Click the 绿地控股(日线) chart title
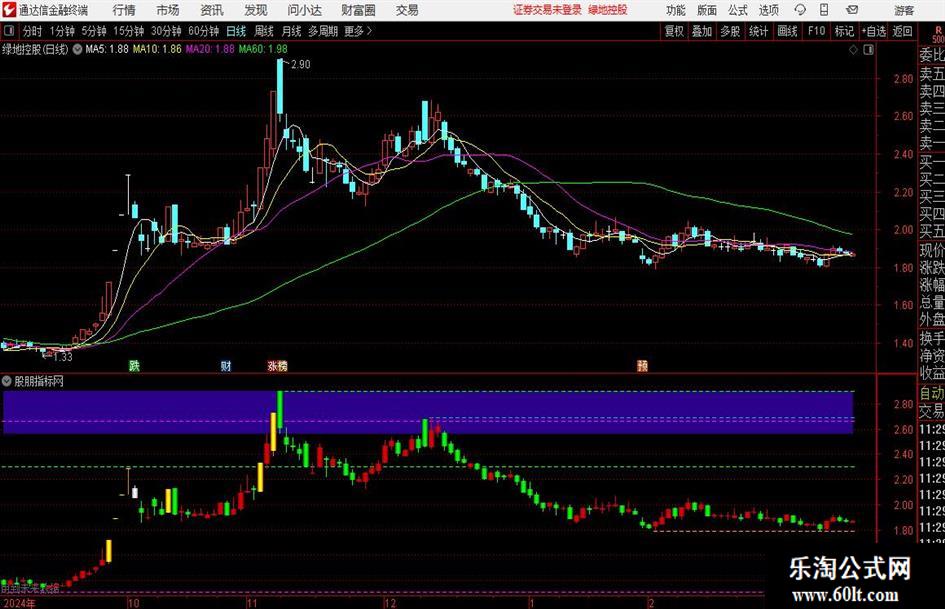The height and width of the screenshot is (609, 945). 35,49
